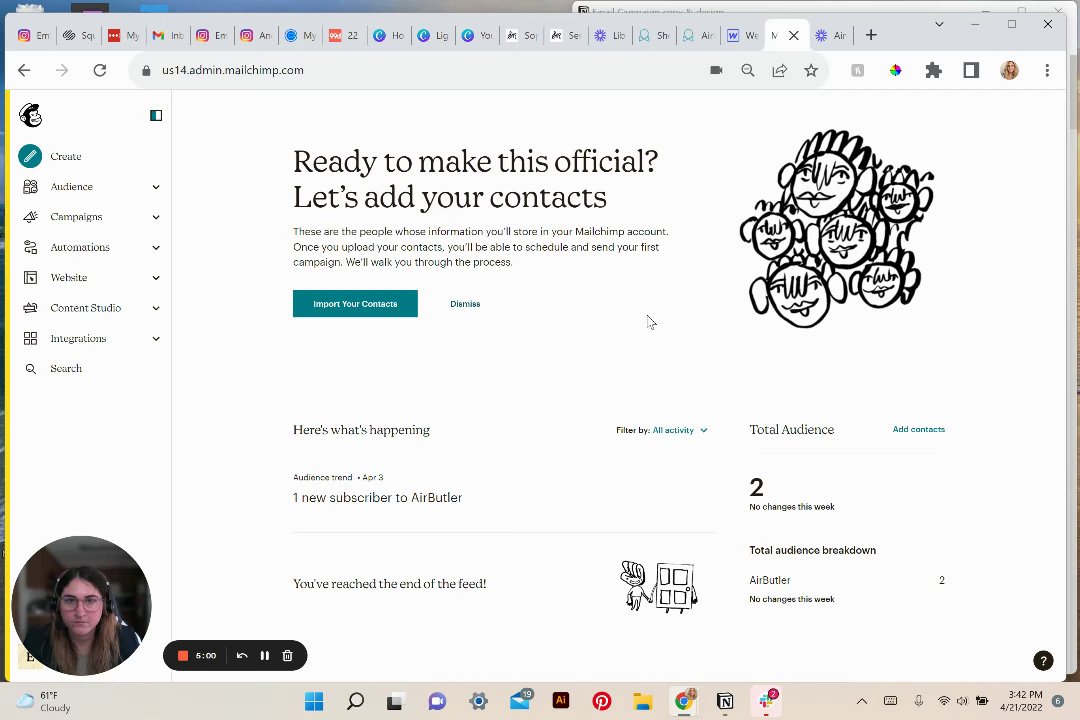Open the tab search dropdown arrow

pyautogui.click(x=939, y=24)
